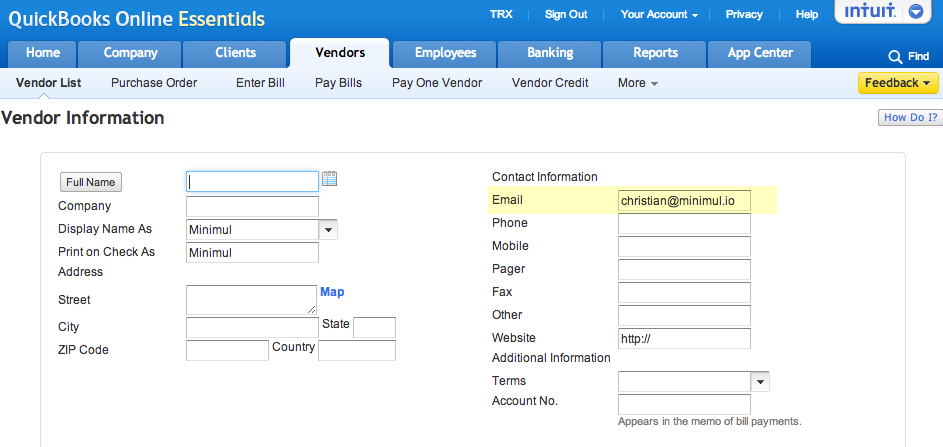This screenshot has height=447, width=943.
Task: Open the Privacy link
Action: point(744,14)
